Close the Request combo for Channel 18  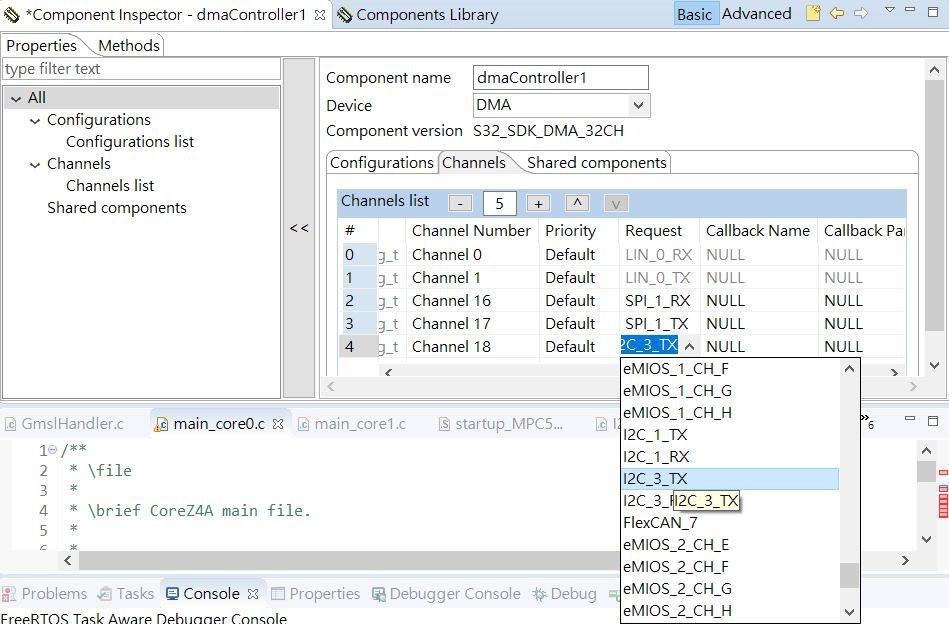tap(689, 347)
